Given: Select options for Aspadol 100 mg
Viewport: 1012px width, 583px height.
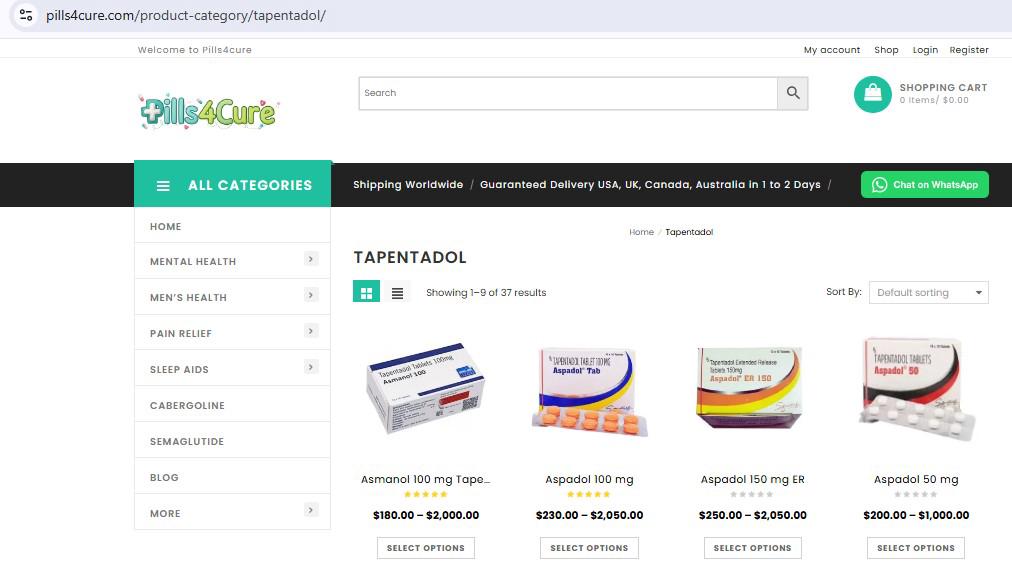Looking at the screenshot, I should (589, 548).
